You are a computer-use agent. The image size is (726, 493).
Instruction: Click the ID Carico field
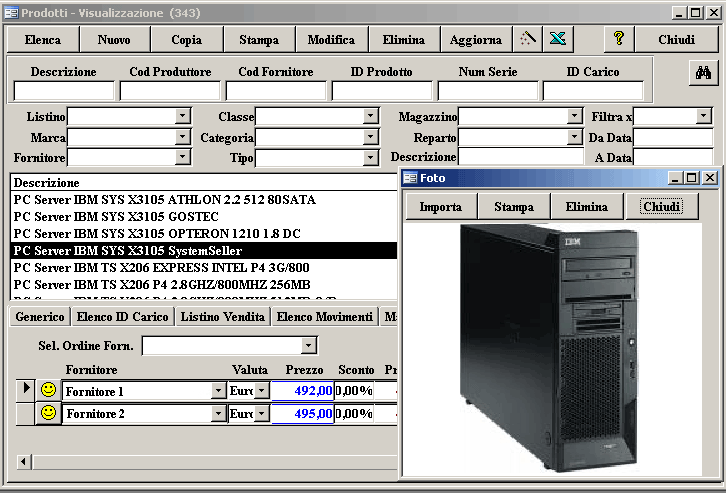click(593, 91)
